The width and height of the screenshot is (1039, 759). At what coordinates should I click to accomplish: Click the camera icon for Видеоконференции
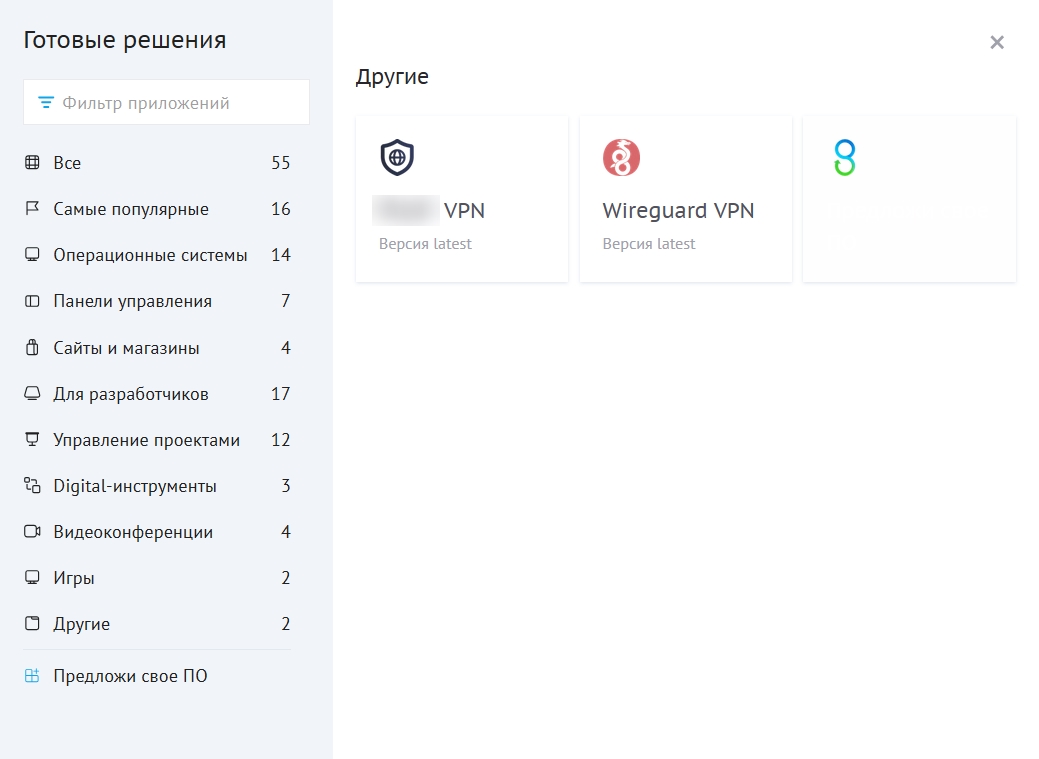32,532
